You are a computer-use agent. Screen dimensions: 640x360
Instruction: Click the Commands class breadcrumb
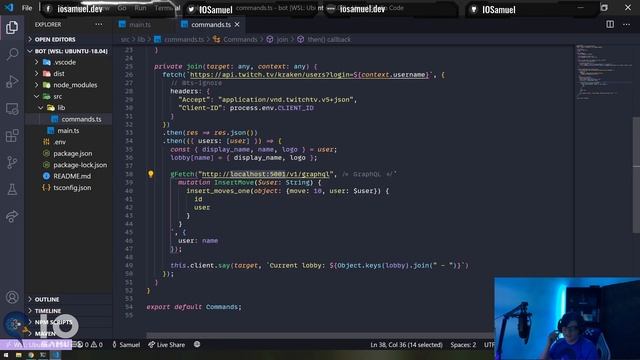pos(240,40)
